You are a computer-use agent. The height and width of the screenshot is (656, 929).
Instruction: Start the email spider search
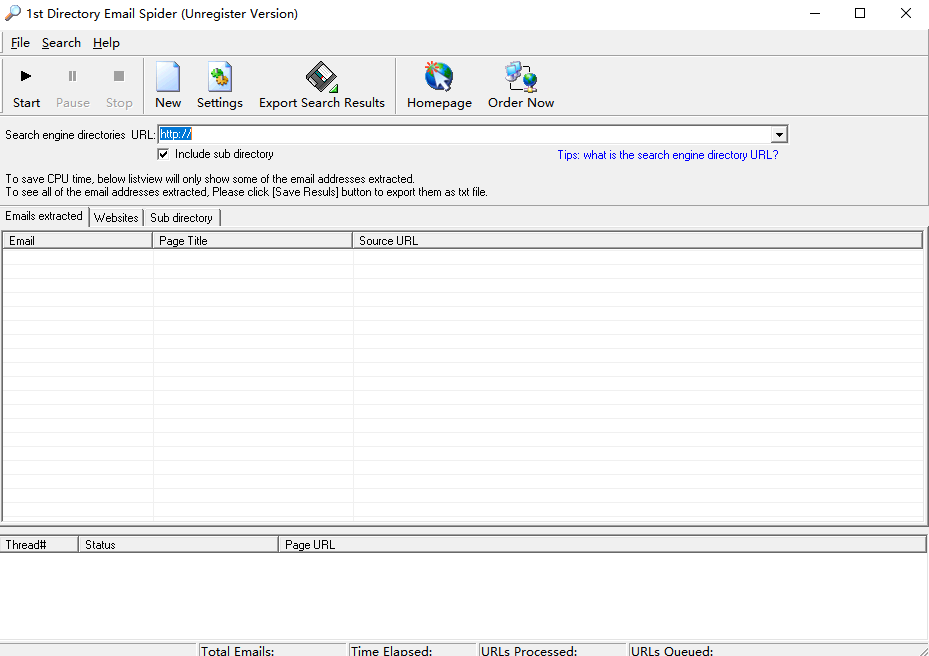click(x=26, y=86)
